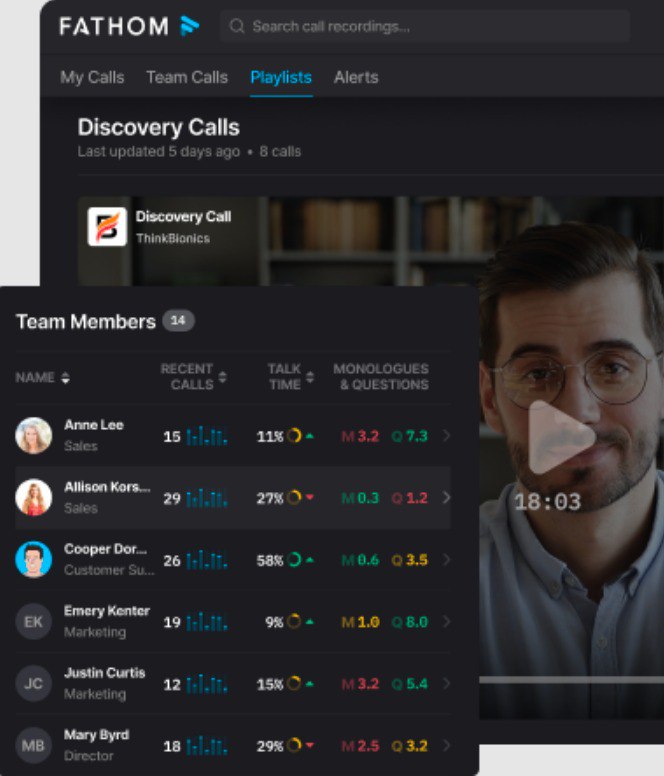Click the video progress bar
This screenshot has height=776, width=664.
pos(570,680)
